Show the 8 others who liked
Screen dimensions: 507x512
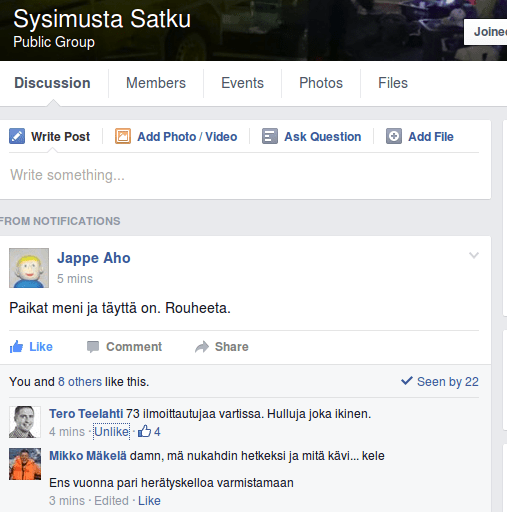(x=80, y=382)
